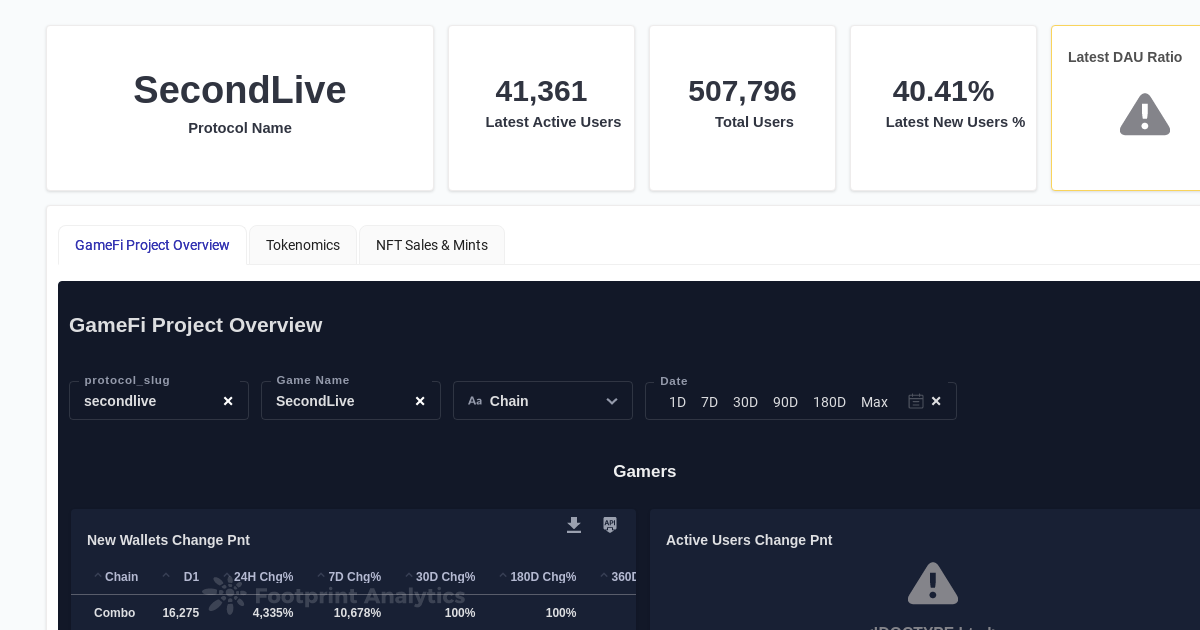Click the warning icon on Latest DAU Ratio card
The width and height of the screenshot is (1200, 630).
point(1145,114)
